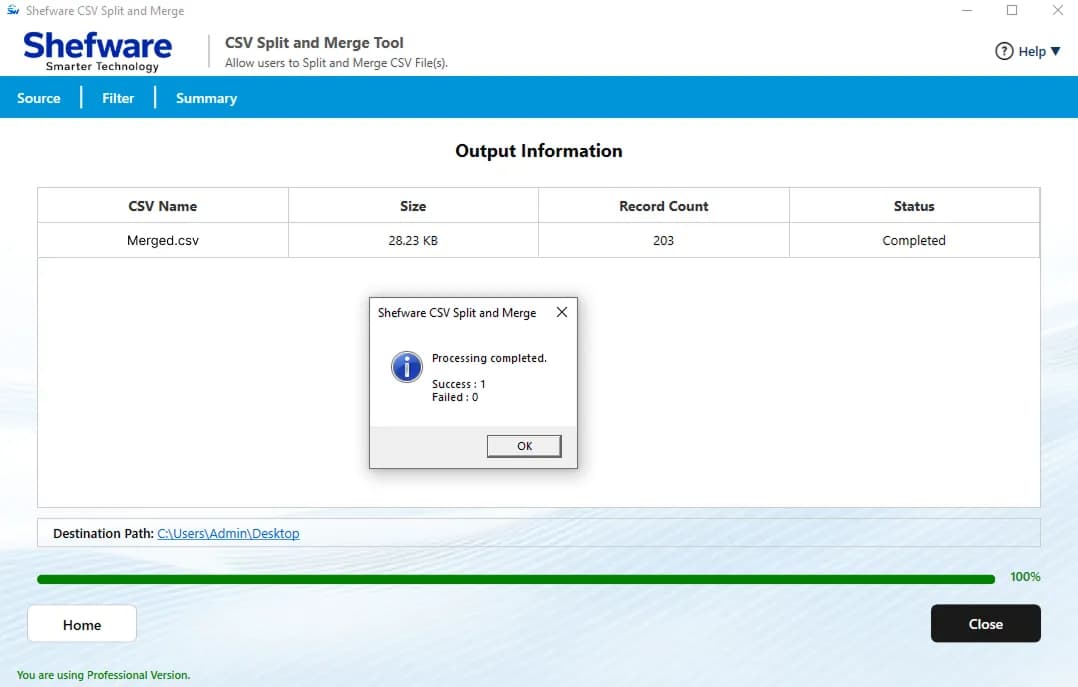Switch to the Source tab

coord(38,98)
